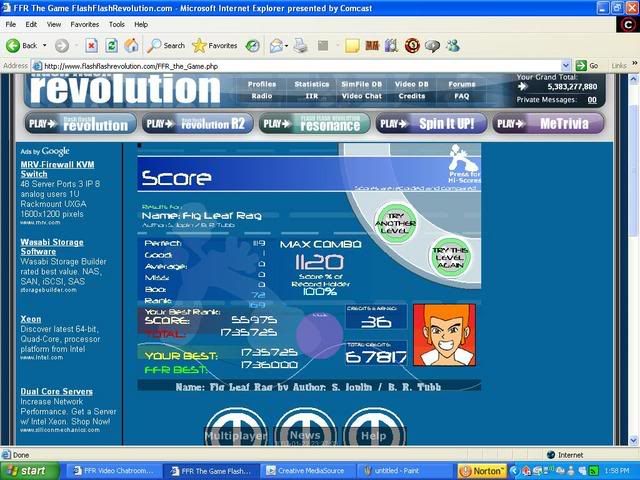The height and width of the screenshot is (480, 640).
Task: Open the Search toolbar button
Action: [166, 45]
